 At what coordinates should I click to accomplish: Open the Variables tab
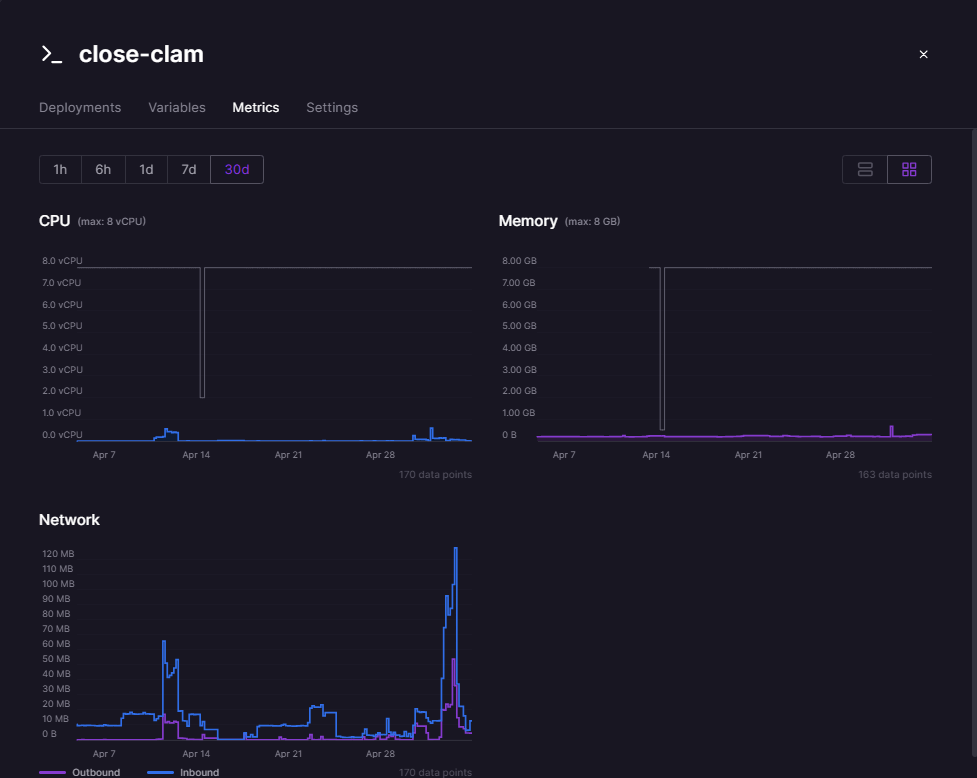pyautogui.click(x=177, y=107)
